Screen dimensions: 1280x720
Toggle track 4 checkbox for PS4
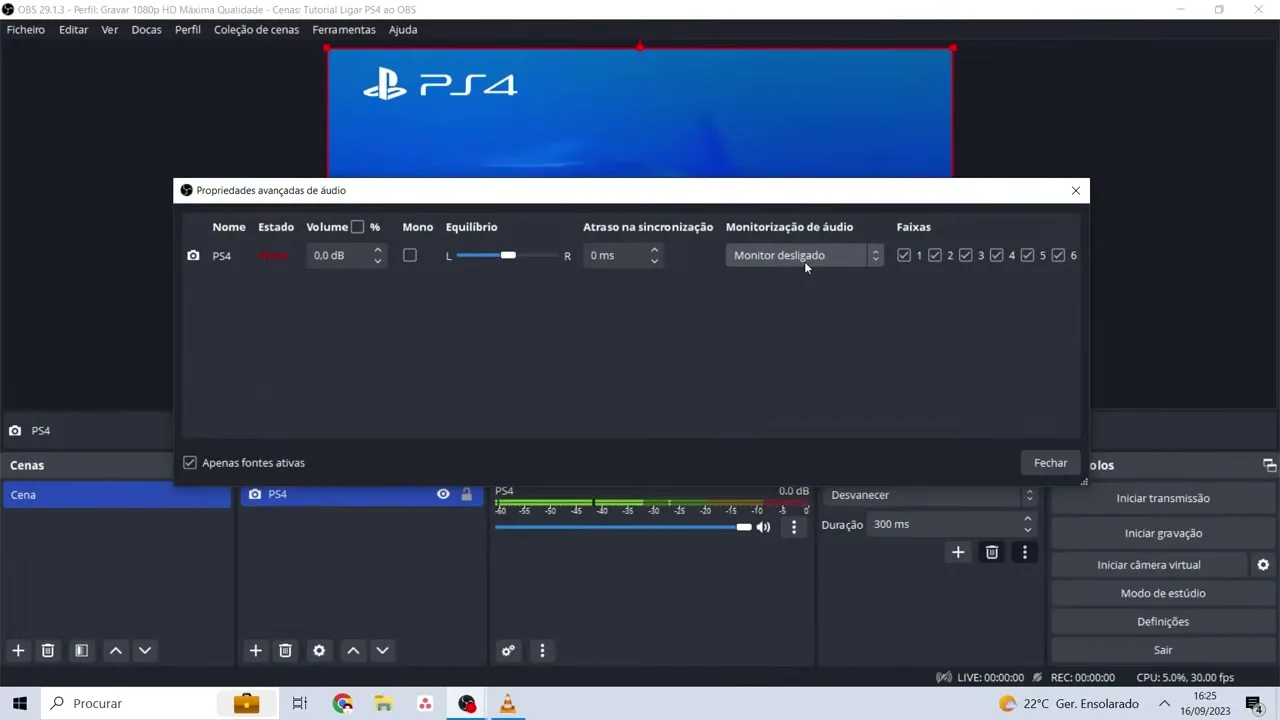[x=997, y=255]
